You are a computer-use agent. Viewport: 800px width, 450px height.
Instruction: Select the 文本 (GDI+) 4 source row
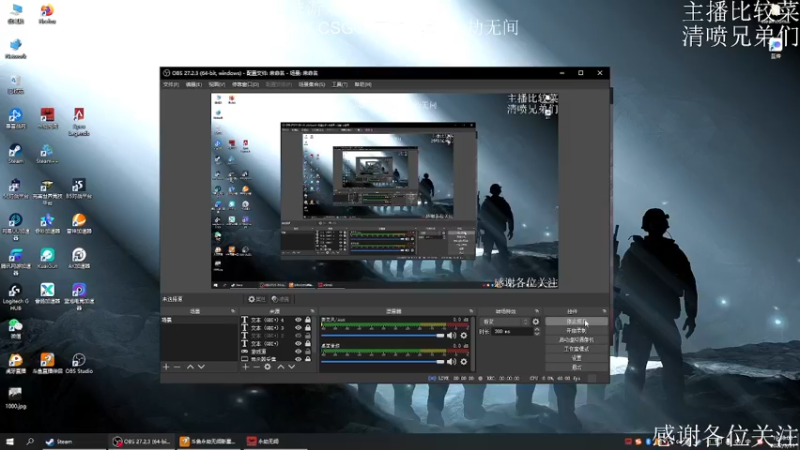pyautogui.click(x=278, y=320)
